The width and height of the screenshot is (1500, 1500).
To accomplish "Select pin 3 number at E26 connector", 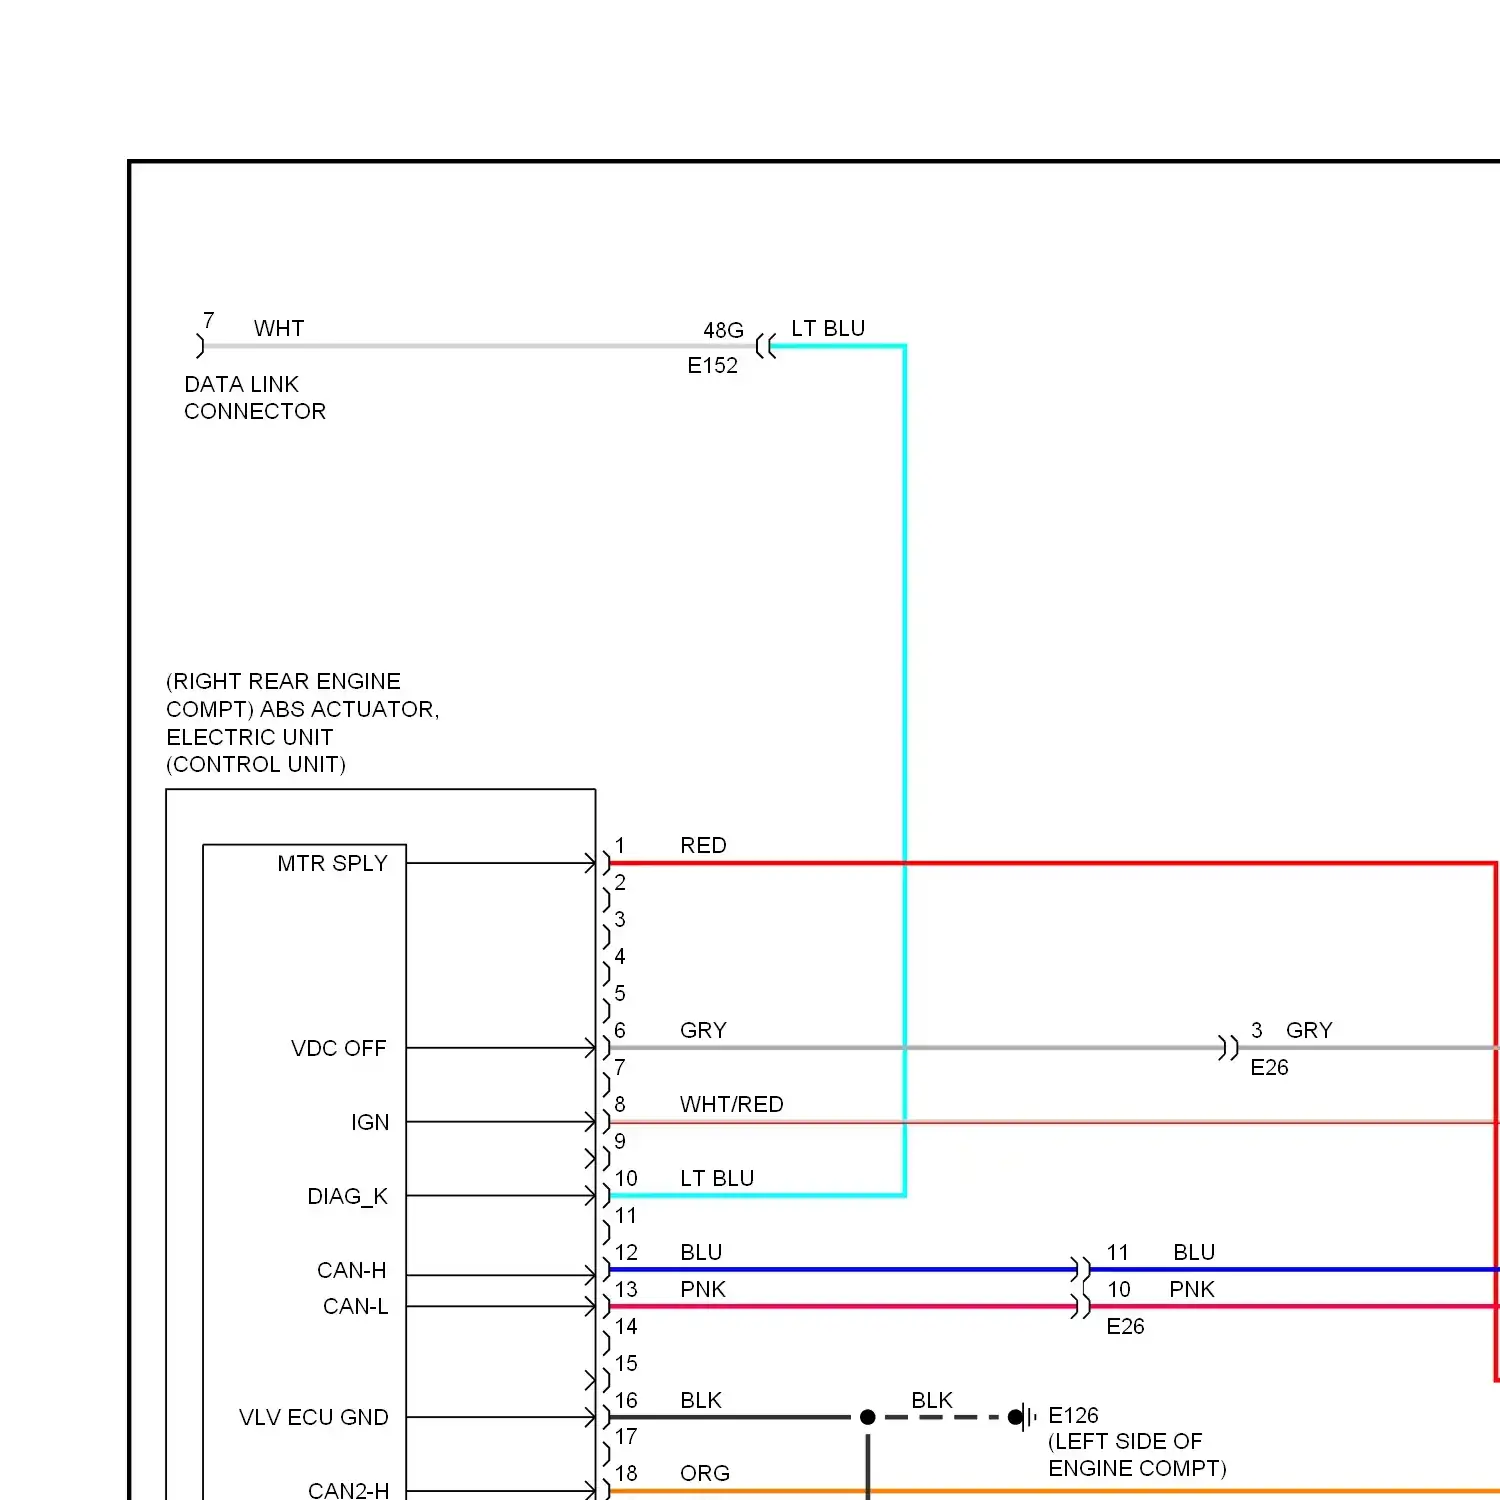I will pos(1257,1031).
